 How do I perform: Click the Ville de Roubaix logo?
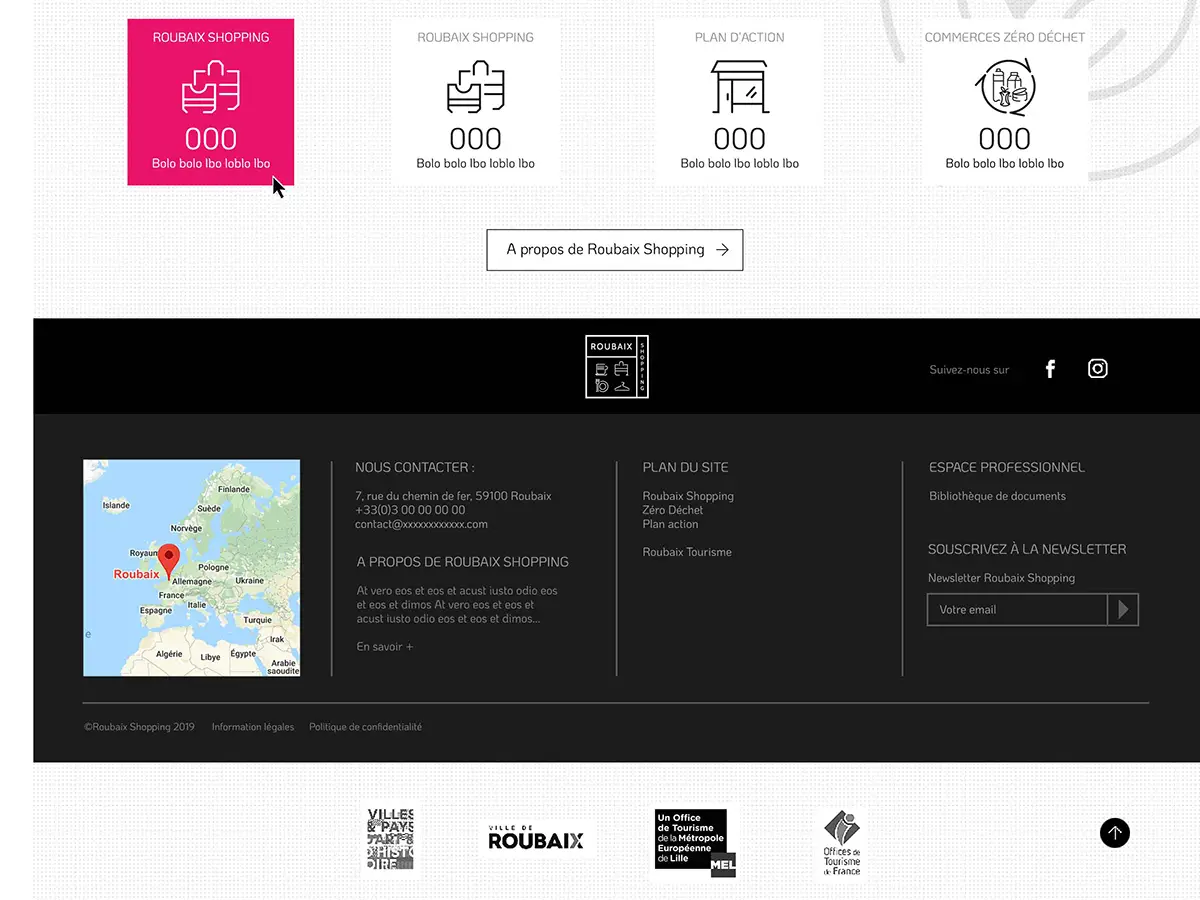[536, 839]
